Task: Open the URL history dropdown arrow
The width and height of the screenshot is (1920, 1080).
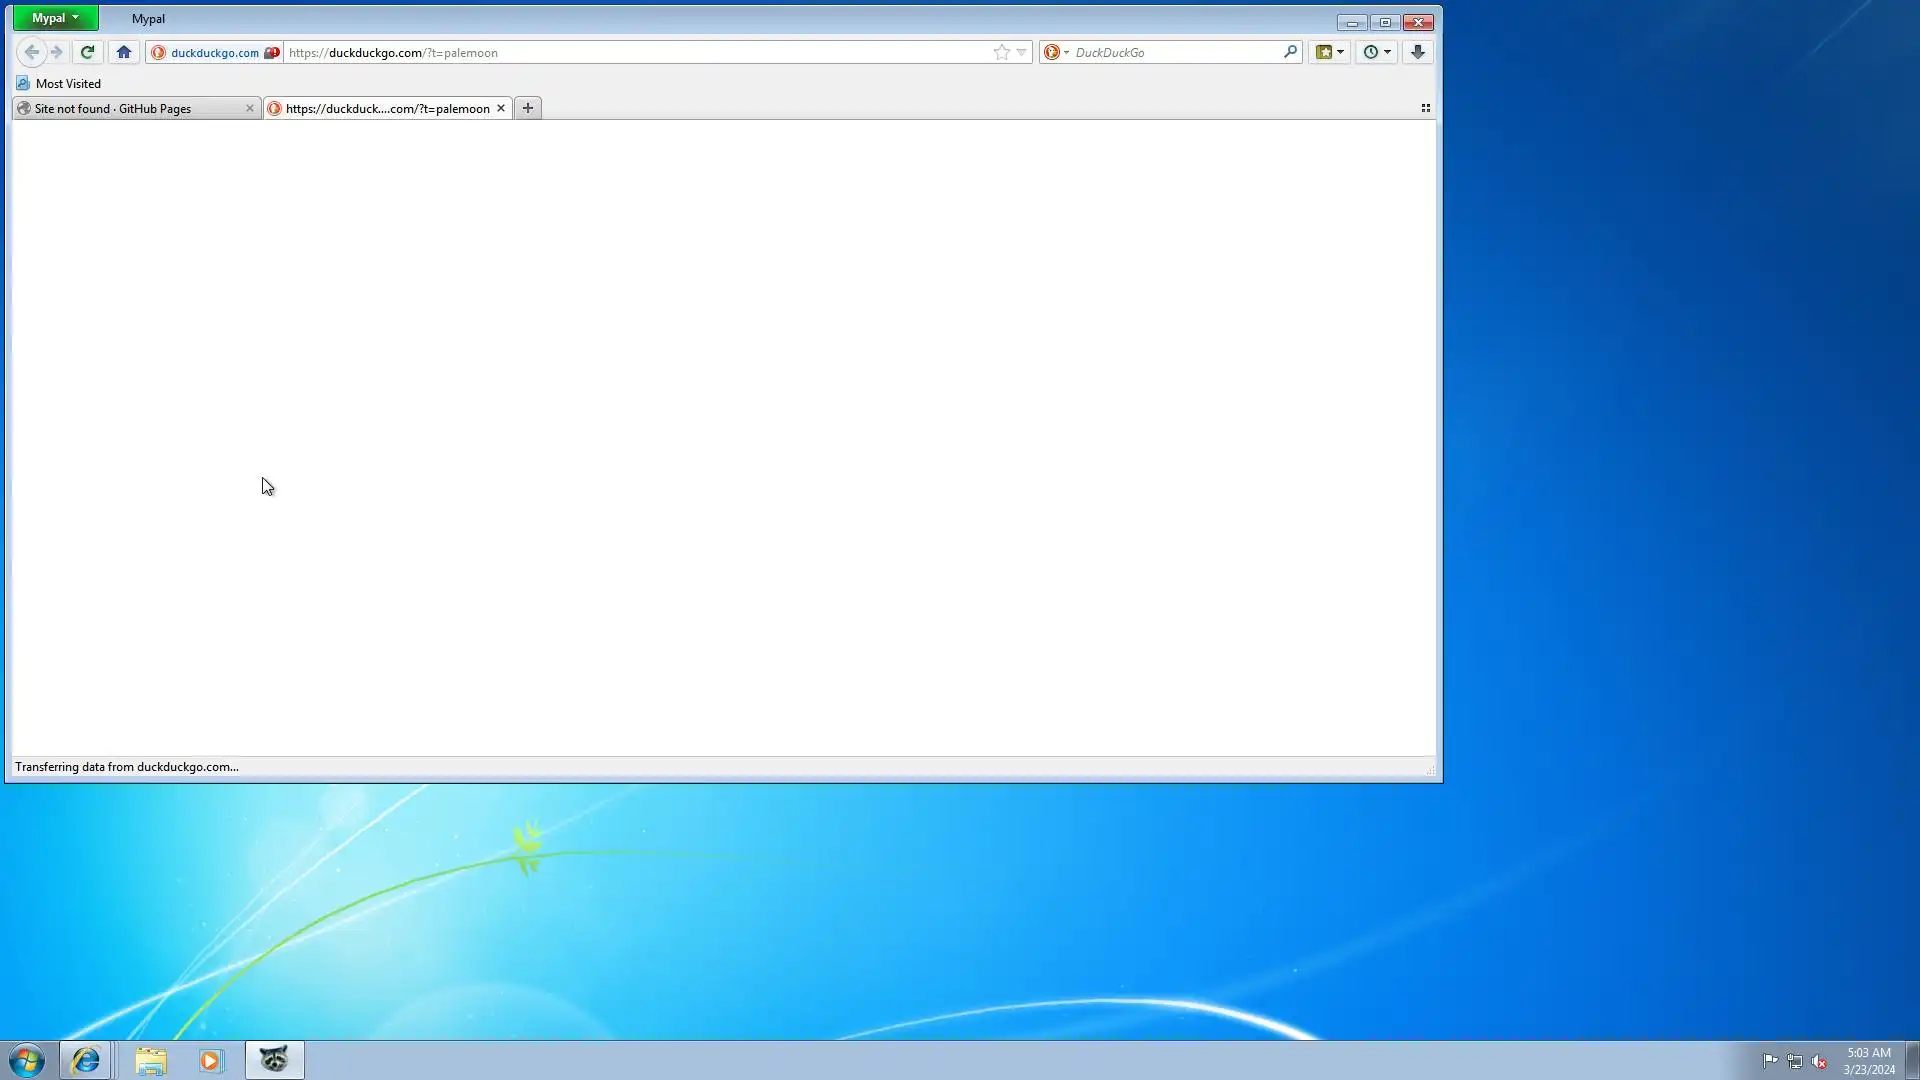Action: pyautogui.click(x=1021, y=52)
